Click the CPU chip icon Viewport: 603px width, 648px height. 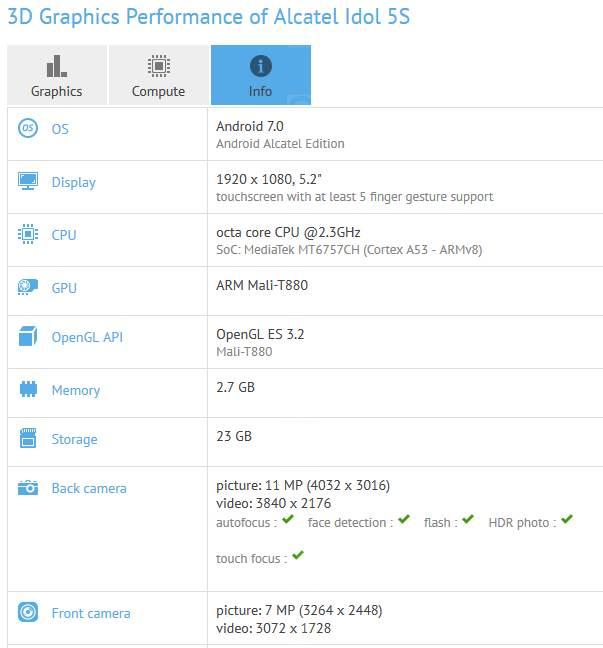pos(28,234)
